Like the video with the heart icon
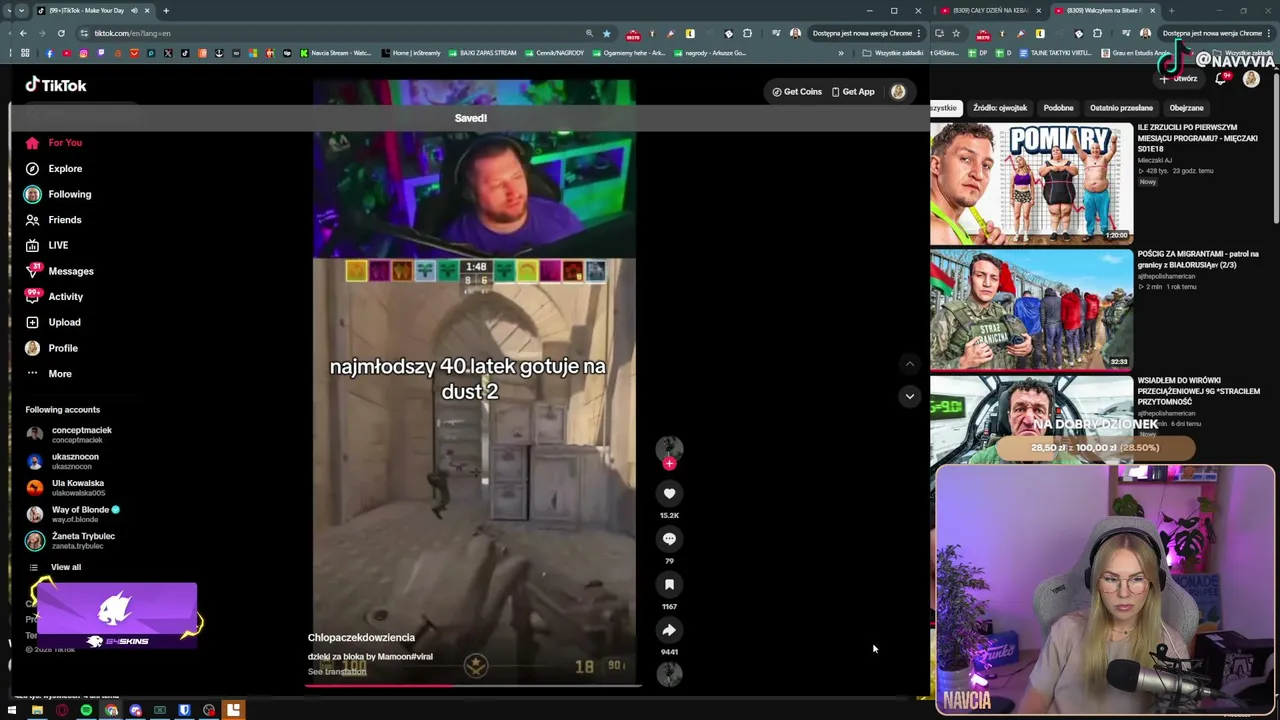This screenshot has height=720, width=1280. pos(669,493)
